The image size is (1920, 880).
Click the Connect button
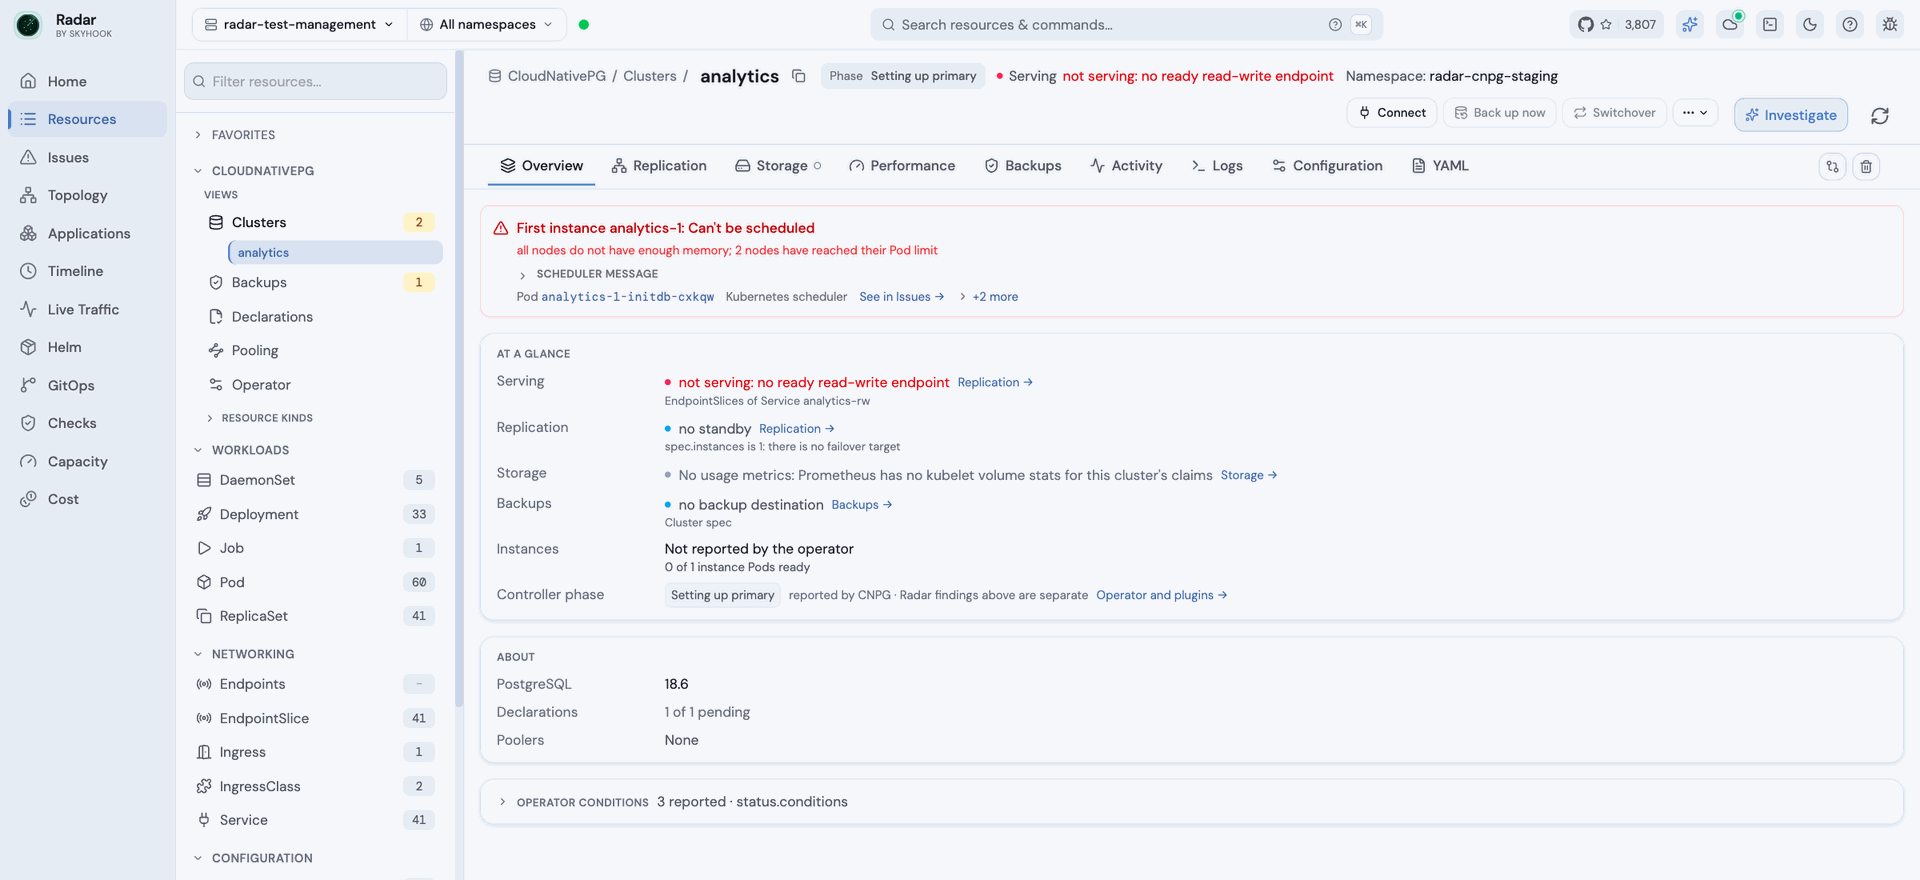click(x=1392, y=113)
